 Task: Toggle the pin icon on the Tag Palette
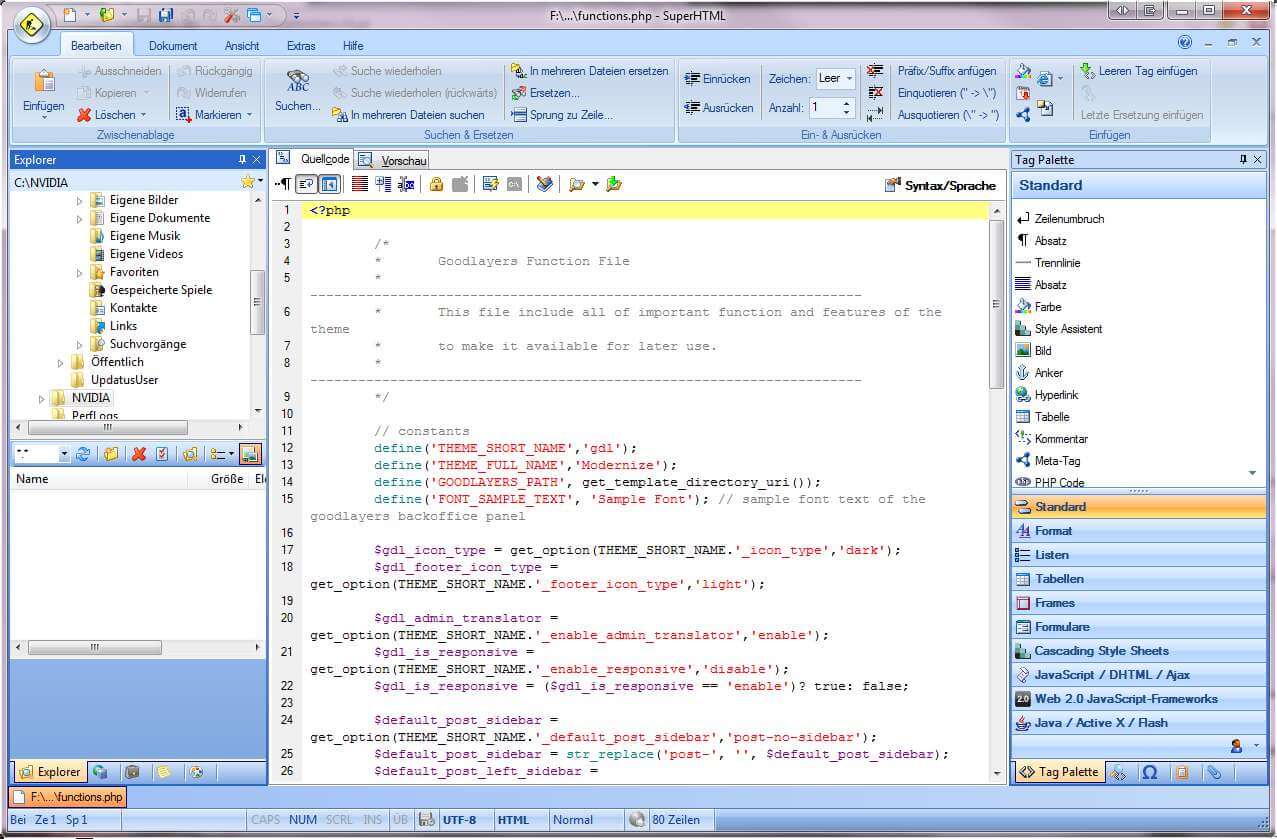coord(1244,159)
